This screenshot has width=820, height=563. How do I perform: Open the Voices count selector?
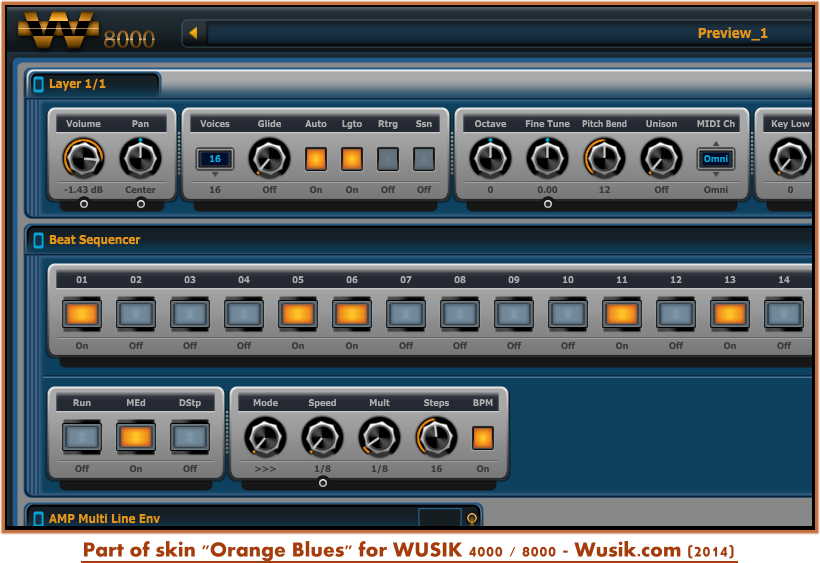pos(215,159)
